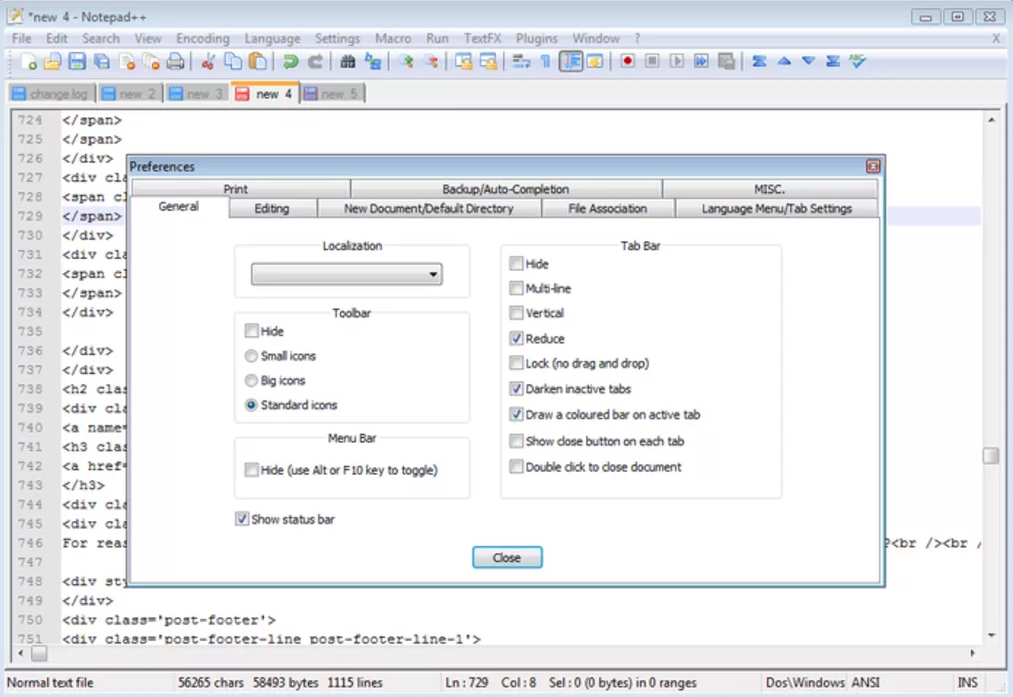The width and height of the screenshot is (1013, 697).
Task: Switch to the new 5 document tab
Action: (x=331, y=94)
